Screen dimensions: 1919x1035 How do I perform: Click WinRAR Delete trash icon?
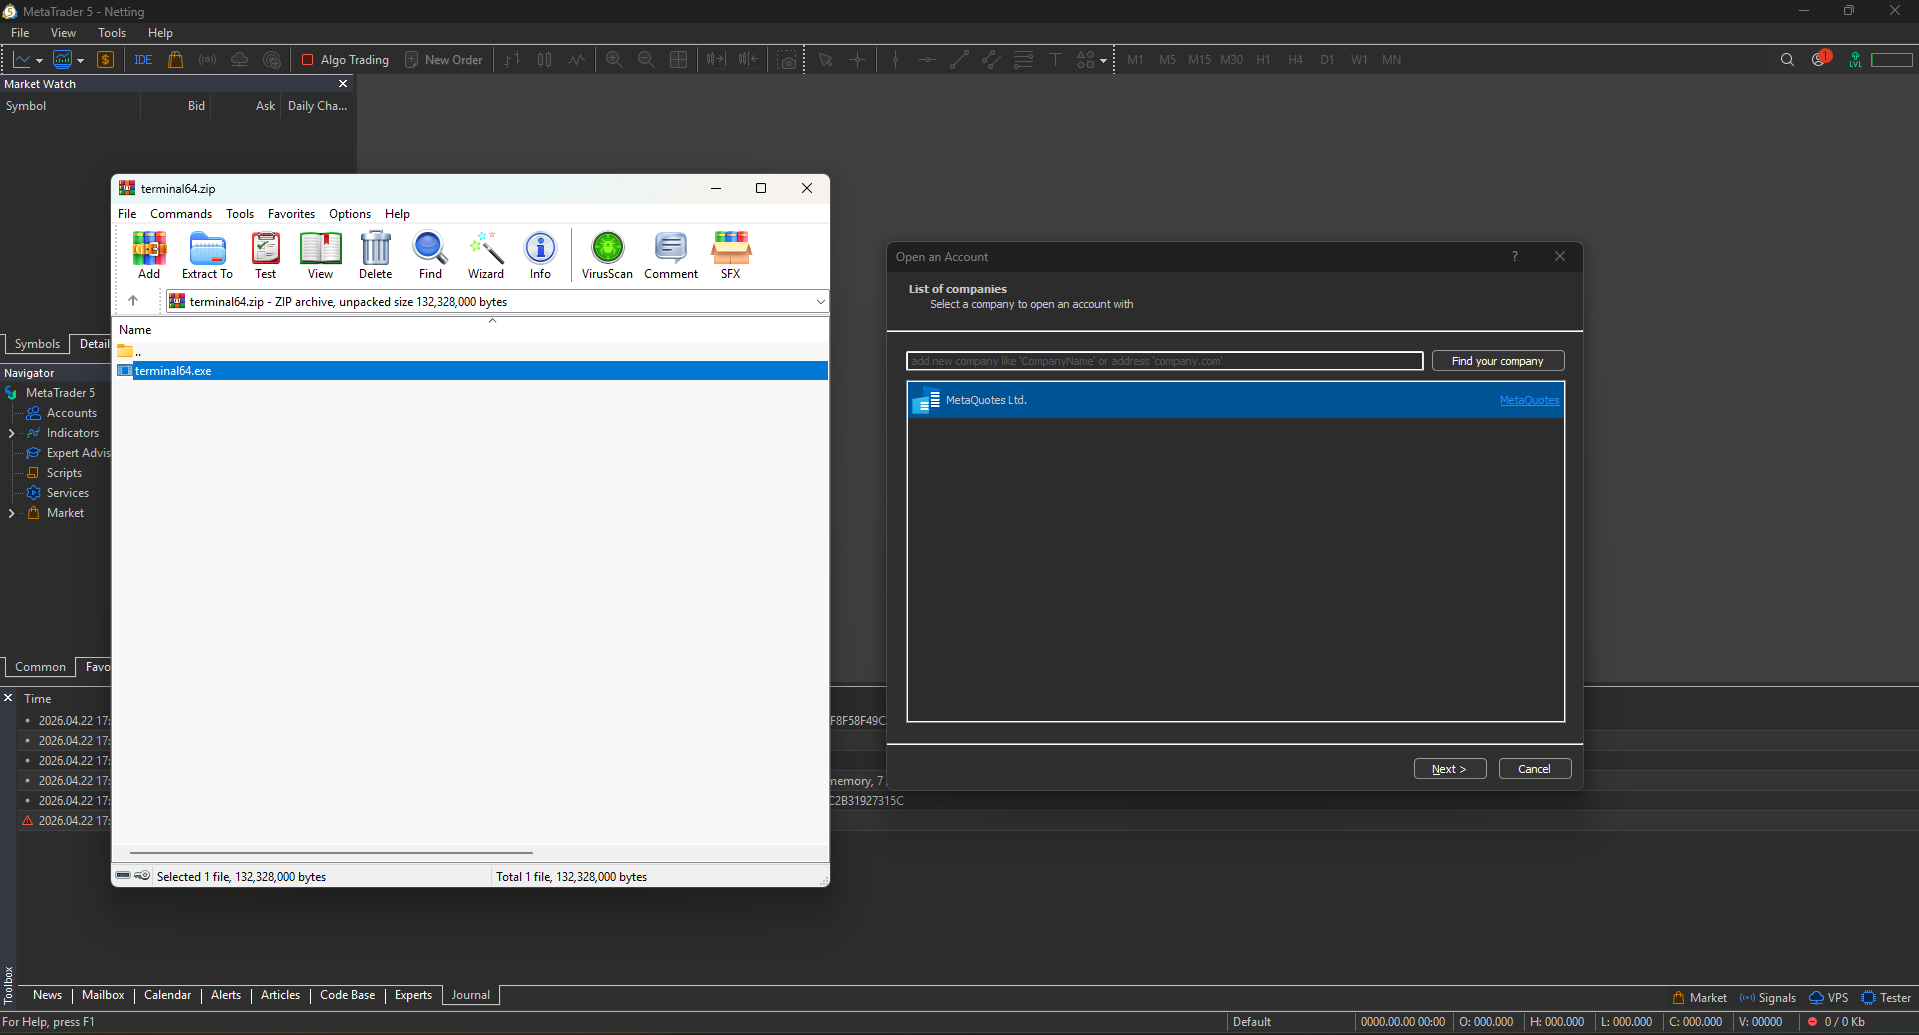coord(375,255)
